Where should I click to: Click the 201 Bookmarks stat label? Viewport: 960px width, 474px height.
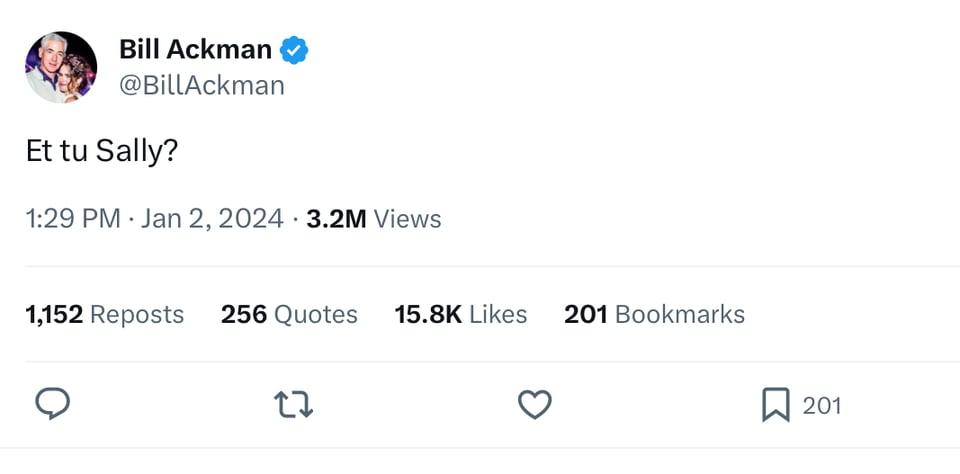pos(654,314)
